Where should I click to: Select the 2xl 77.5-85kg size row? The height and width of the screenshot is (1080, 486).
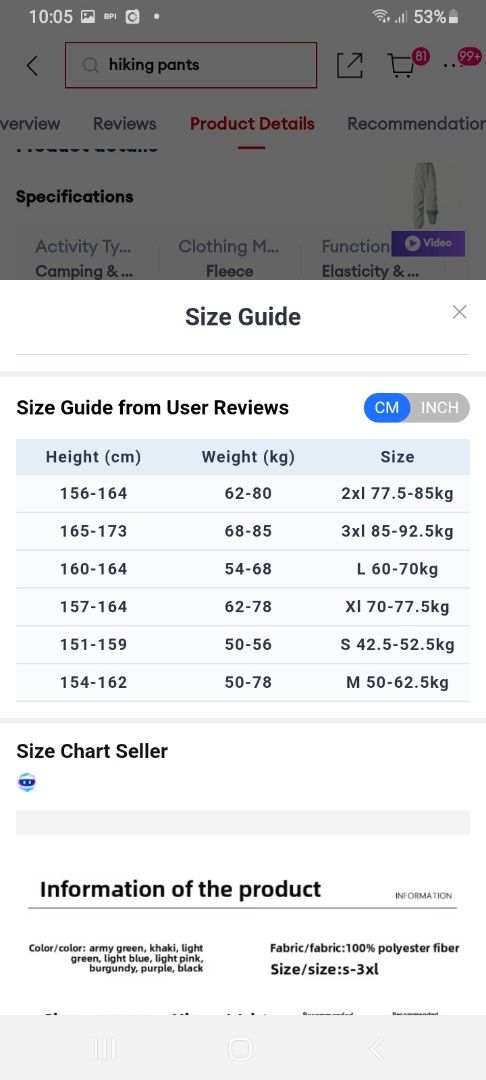tap(243, 493)
